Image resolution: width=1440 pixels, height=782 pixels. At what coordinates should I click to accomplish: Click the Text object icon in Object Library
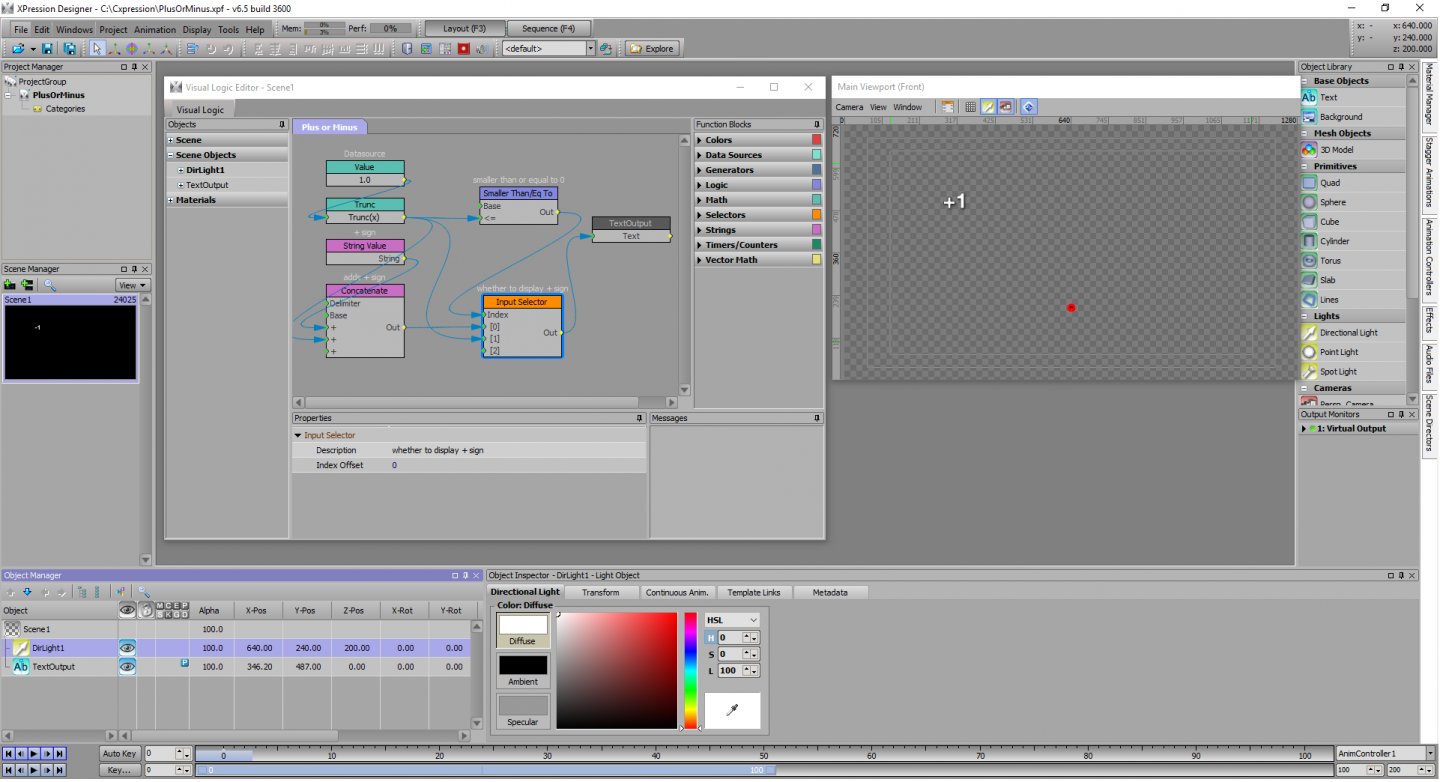(x=1309, y=97)
